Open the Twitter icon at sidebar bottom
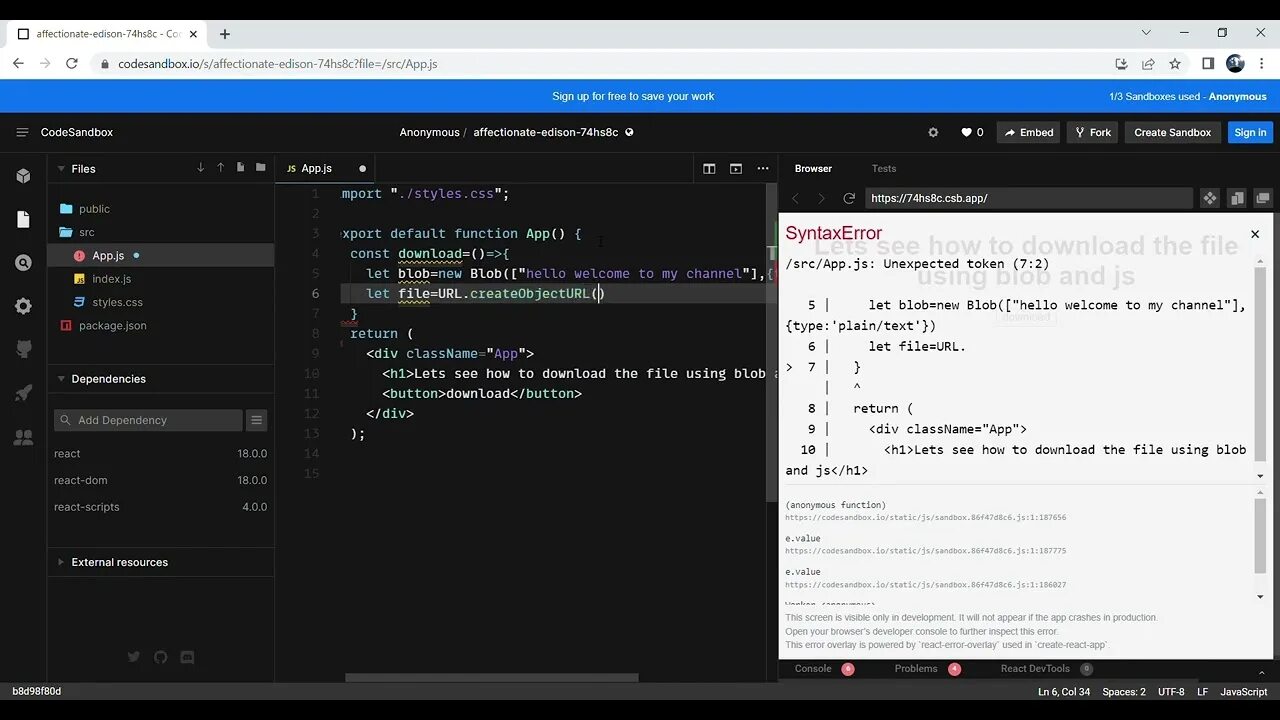Image resolution: width=1280 pixels, height=720 pixels. point(134,657)
